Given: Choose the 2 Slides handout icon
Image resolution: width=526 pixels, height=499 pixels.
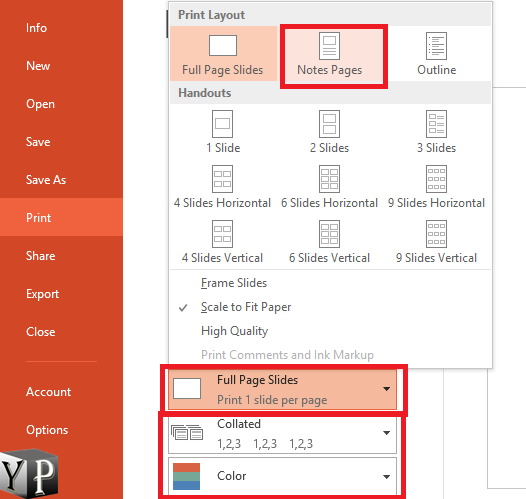Looking at the screenshot, I should [x=329, y=124].
